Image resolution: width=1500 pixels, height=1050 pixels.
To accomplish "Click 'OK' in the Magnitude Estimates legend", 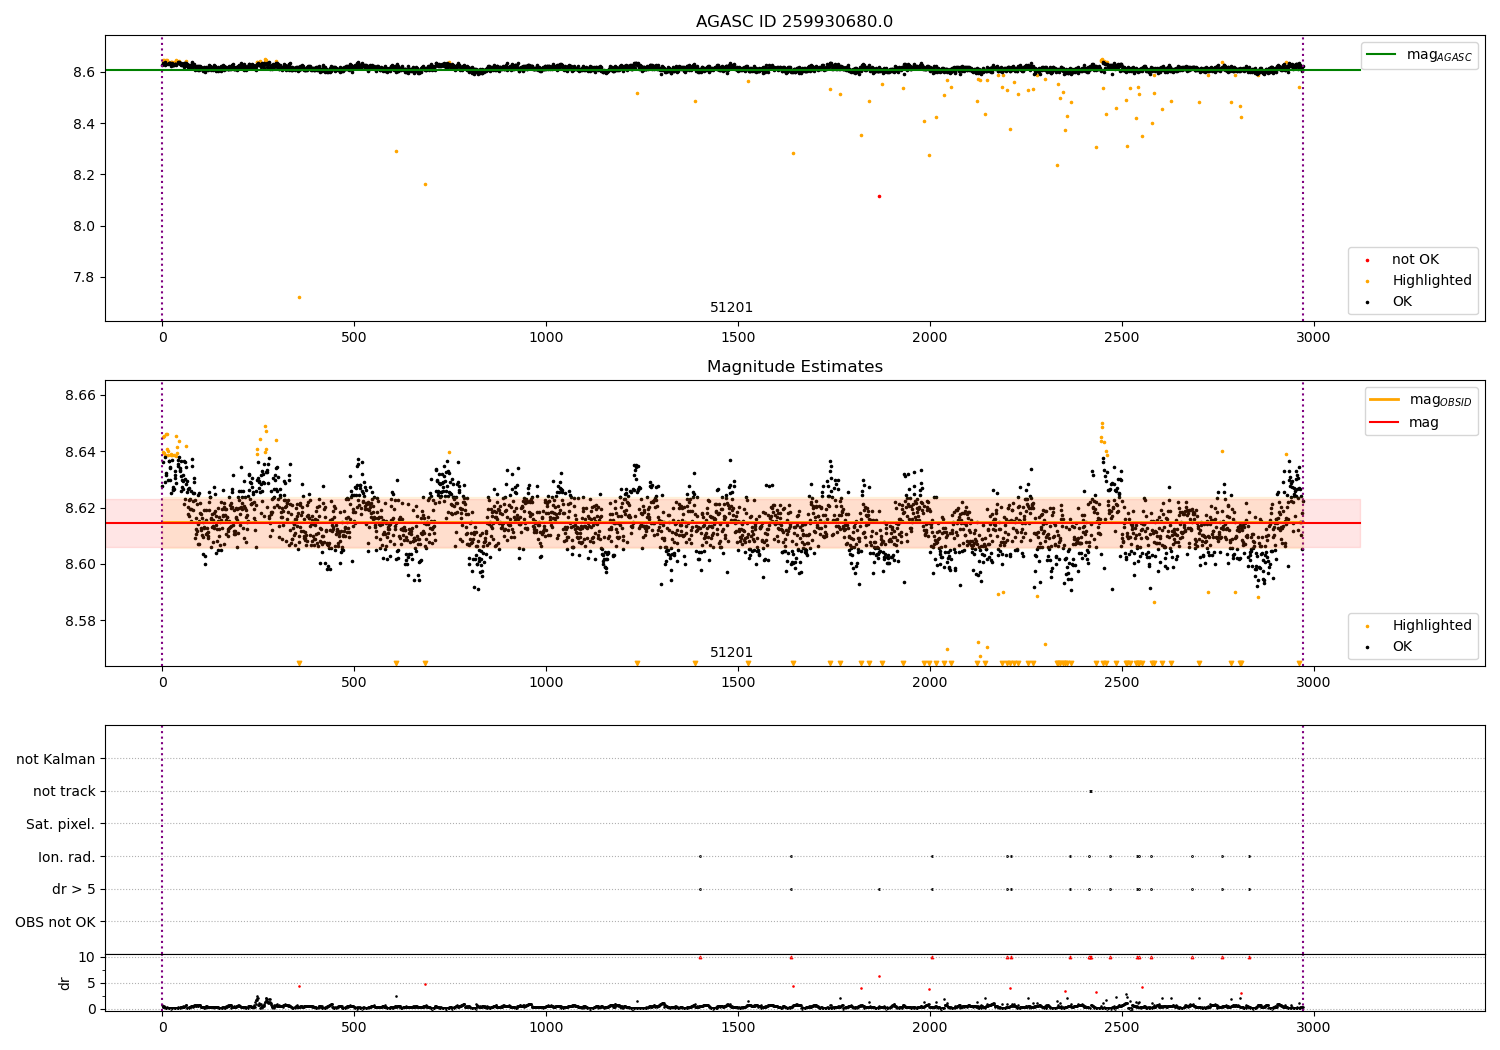I will [1389, 647].
